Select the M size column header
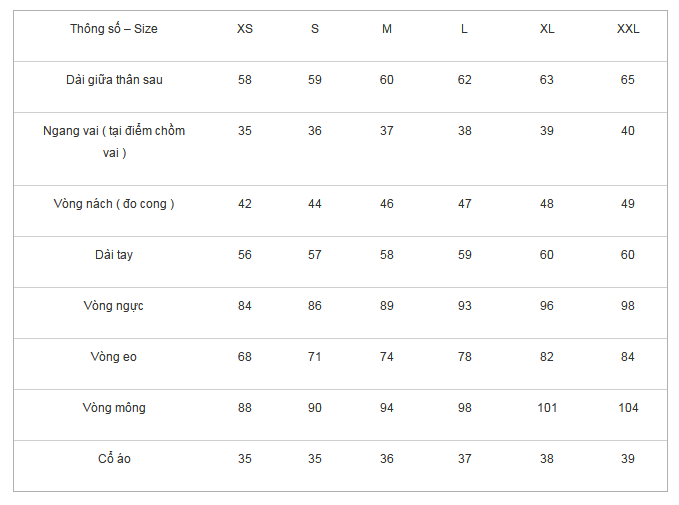 (x=387, y=29)
